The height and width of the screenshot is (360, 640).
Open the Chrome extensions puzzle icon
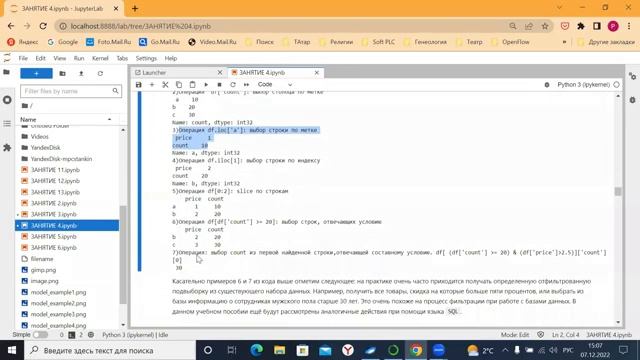pos(581,26)
